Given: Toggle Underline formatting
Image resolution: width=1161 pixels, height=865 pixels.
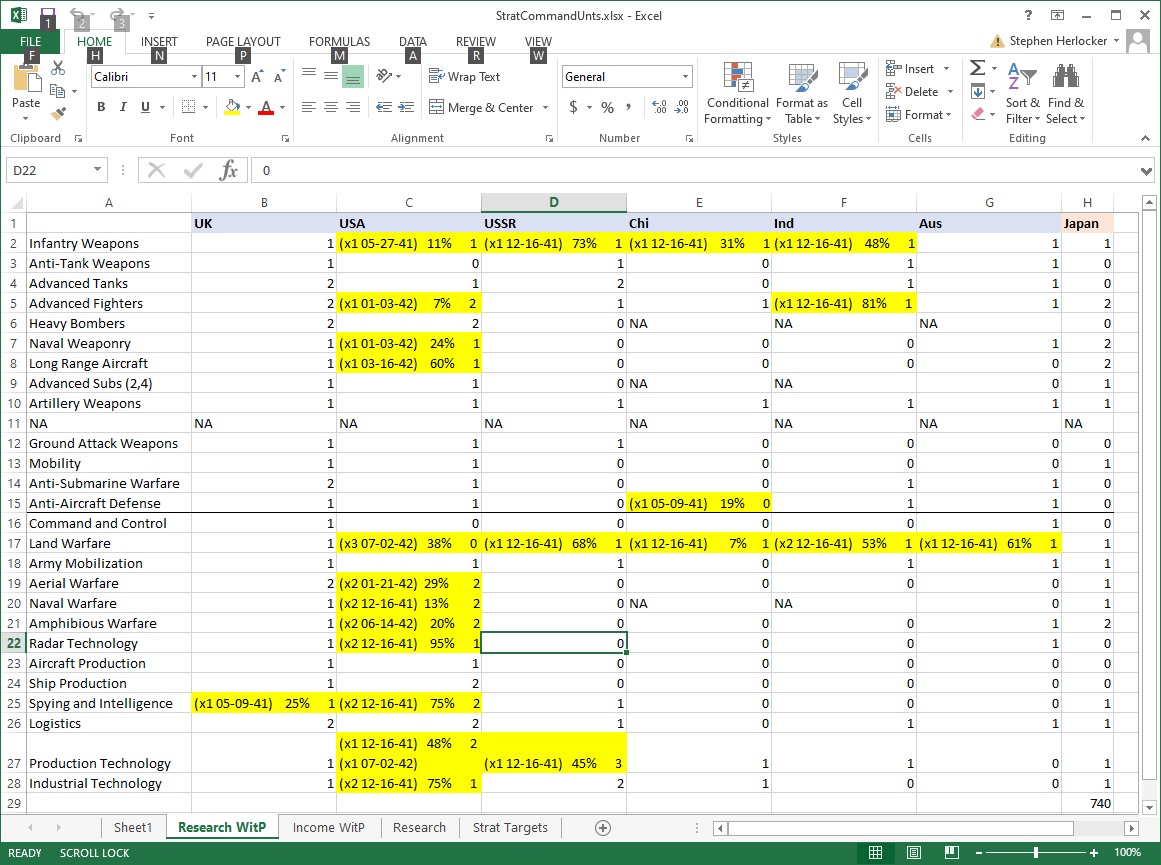Looking at the screenshot, I should tap(145, 107).
